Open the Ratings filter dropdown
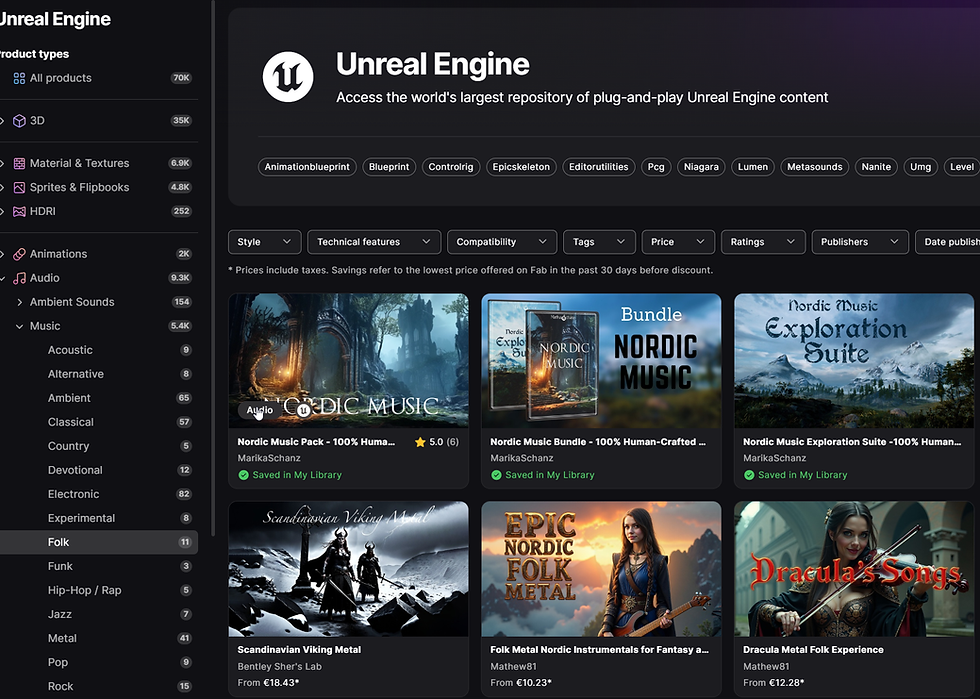The width and height of the screenshot is (980, 699). 763,242
